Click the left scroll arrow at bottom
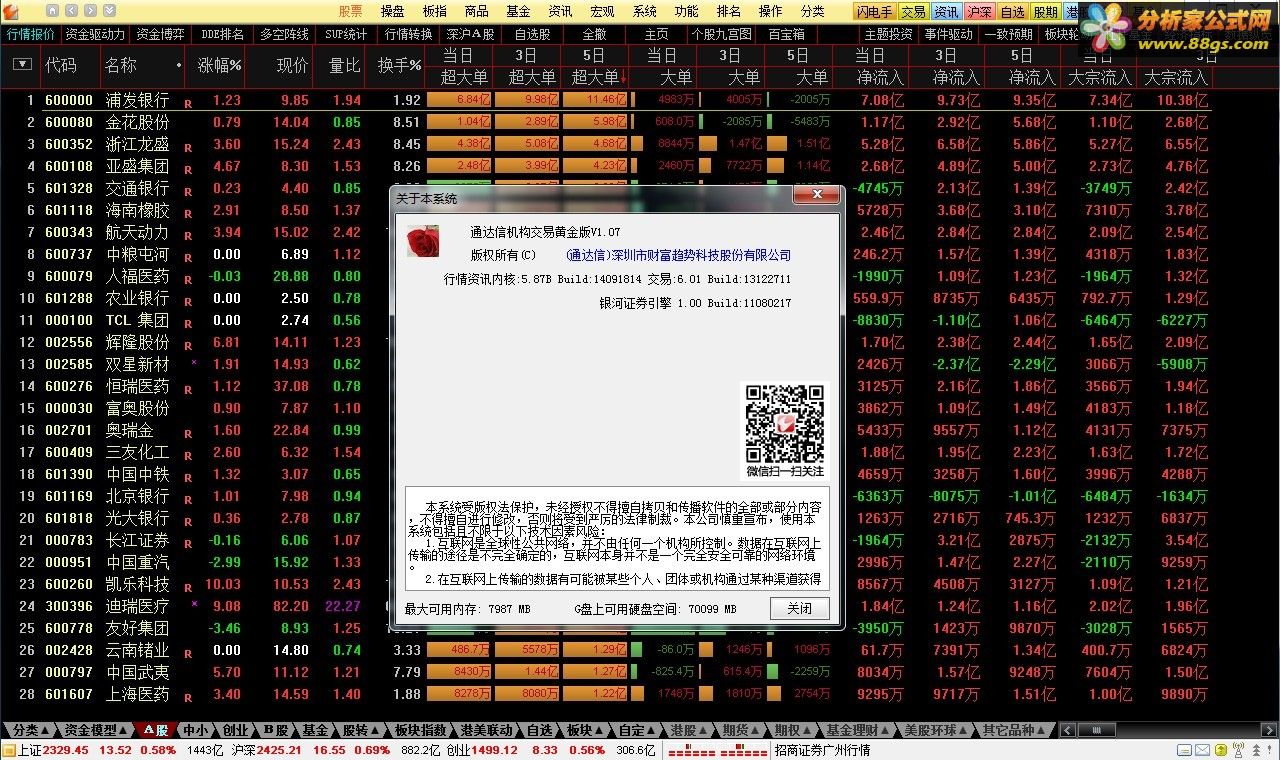 tap(1068, 731)
